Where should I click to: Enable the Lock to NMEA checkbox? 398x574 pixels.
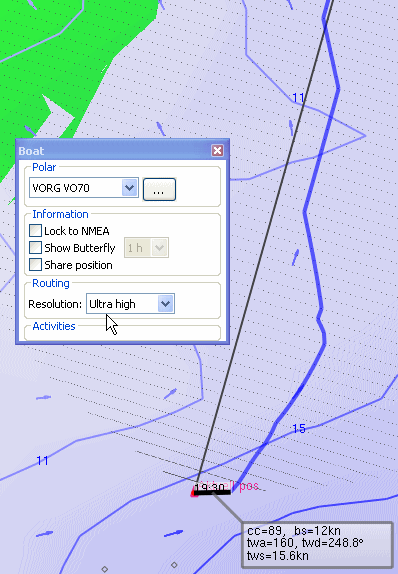coord(36,231)
